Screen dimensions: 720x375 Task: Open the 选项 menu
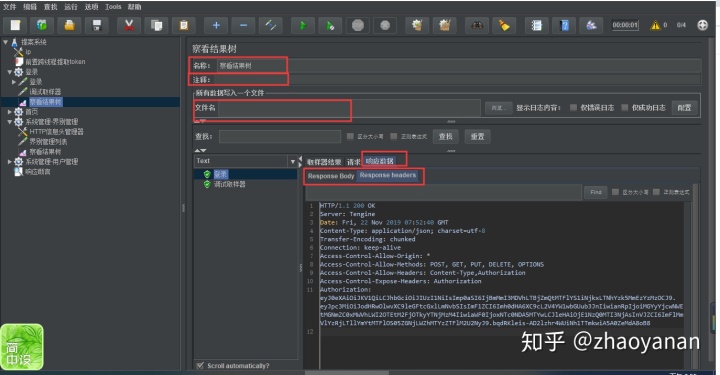click(x=91, y=7)
